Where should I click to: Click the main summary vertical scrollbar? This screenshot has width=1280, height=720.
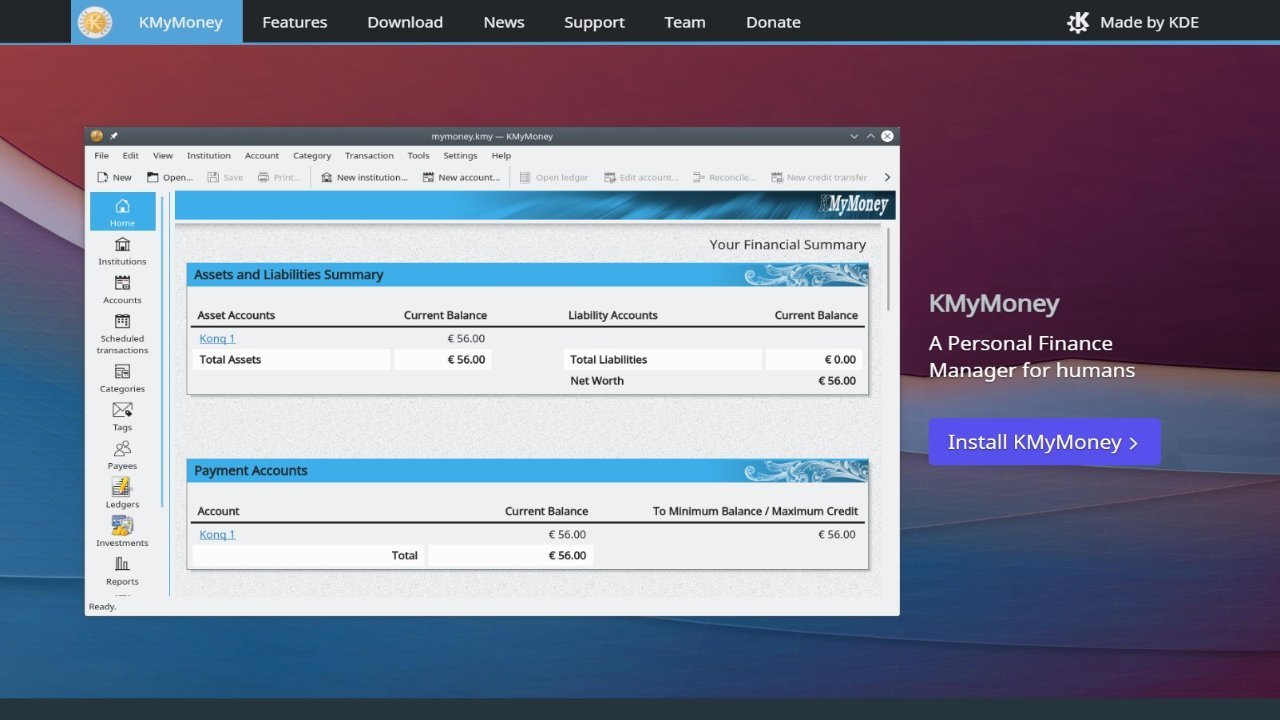point(888,268)
